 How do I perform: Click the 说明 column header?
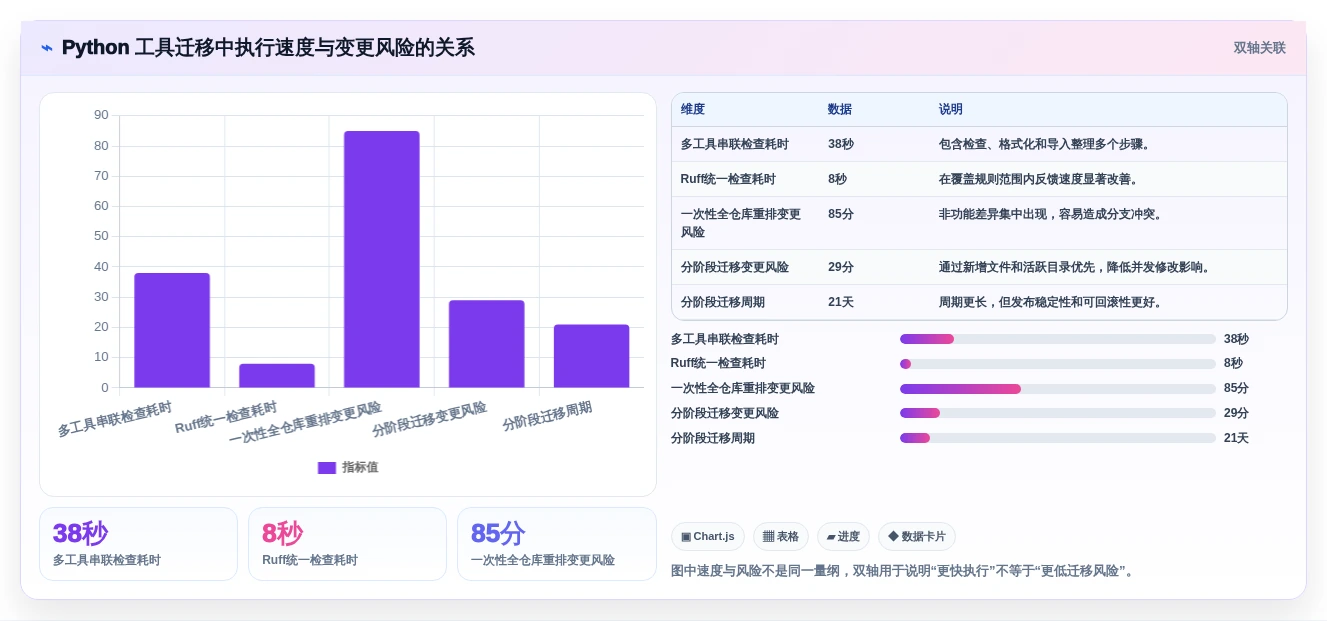click(951, 110)
